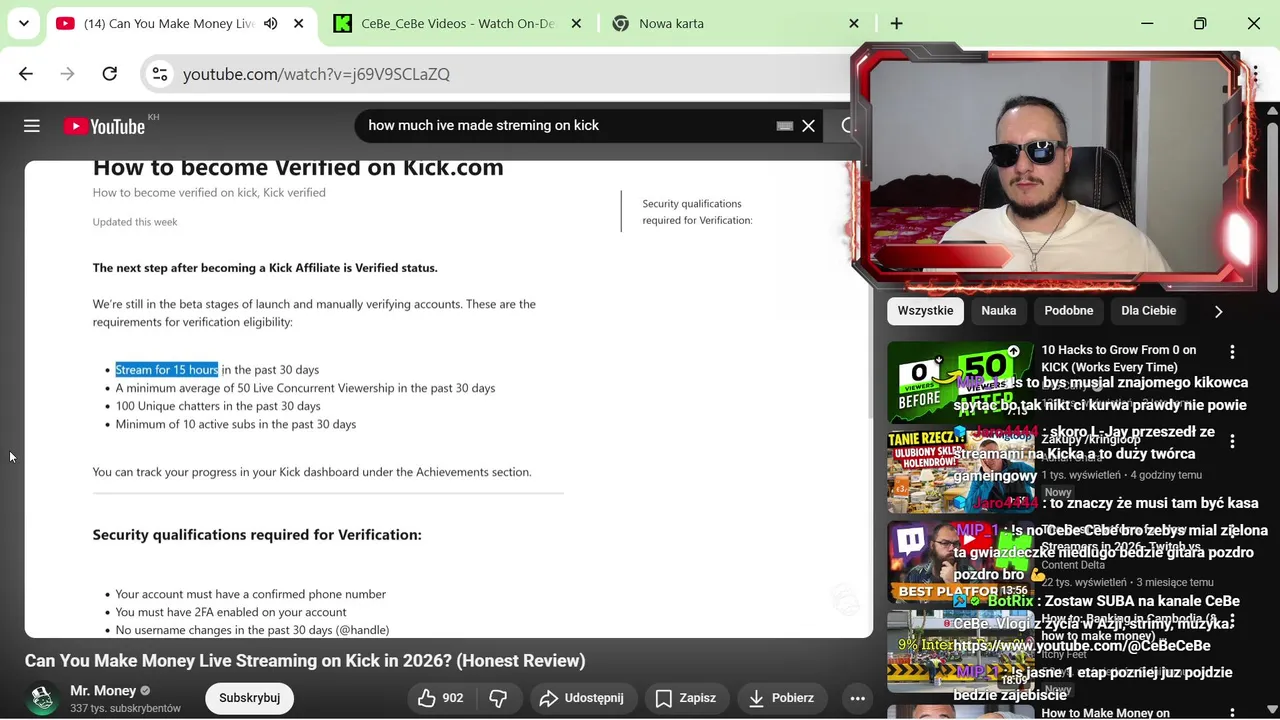The height and width of the screenshot is (720, 1280).
Task: Open a new browser tab
Action: [x=896, y=23]
